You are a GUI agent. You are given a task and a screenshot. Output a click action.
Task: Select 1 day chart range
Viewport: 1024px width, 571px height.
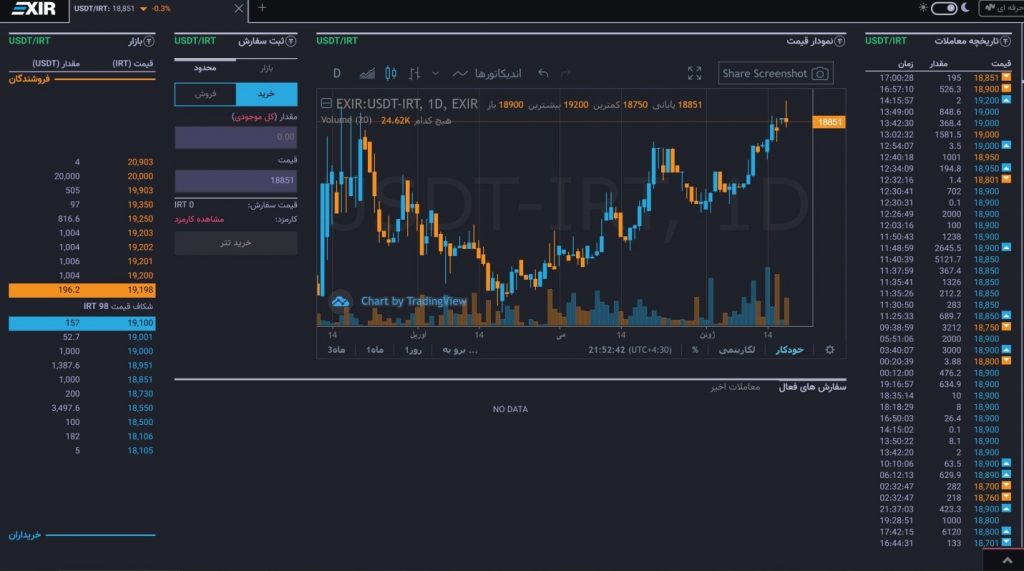pos(413,350)
